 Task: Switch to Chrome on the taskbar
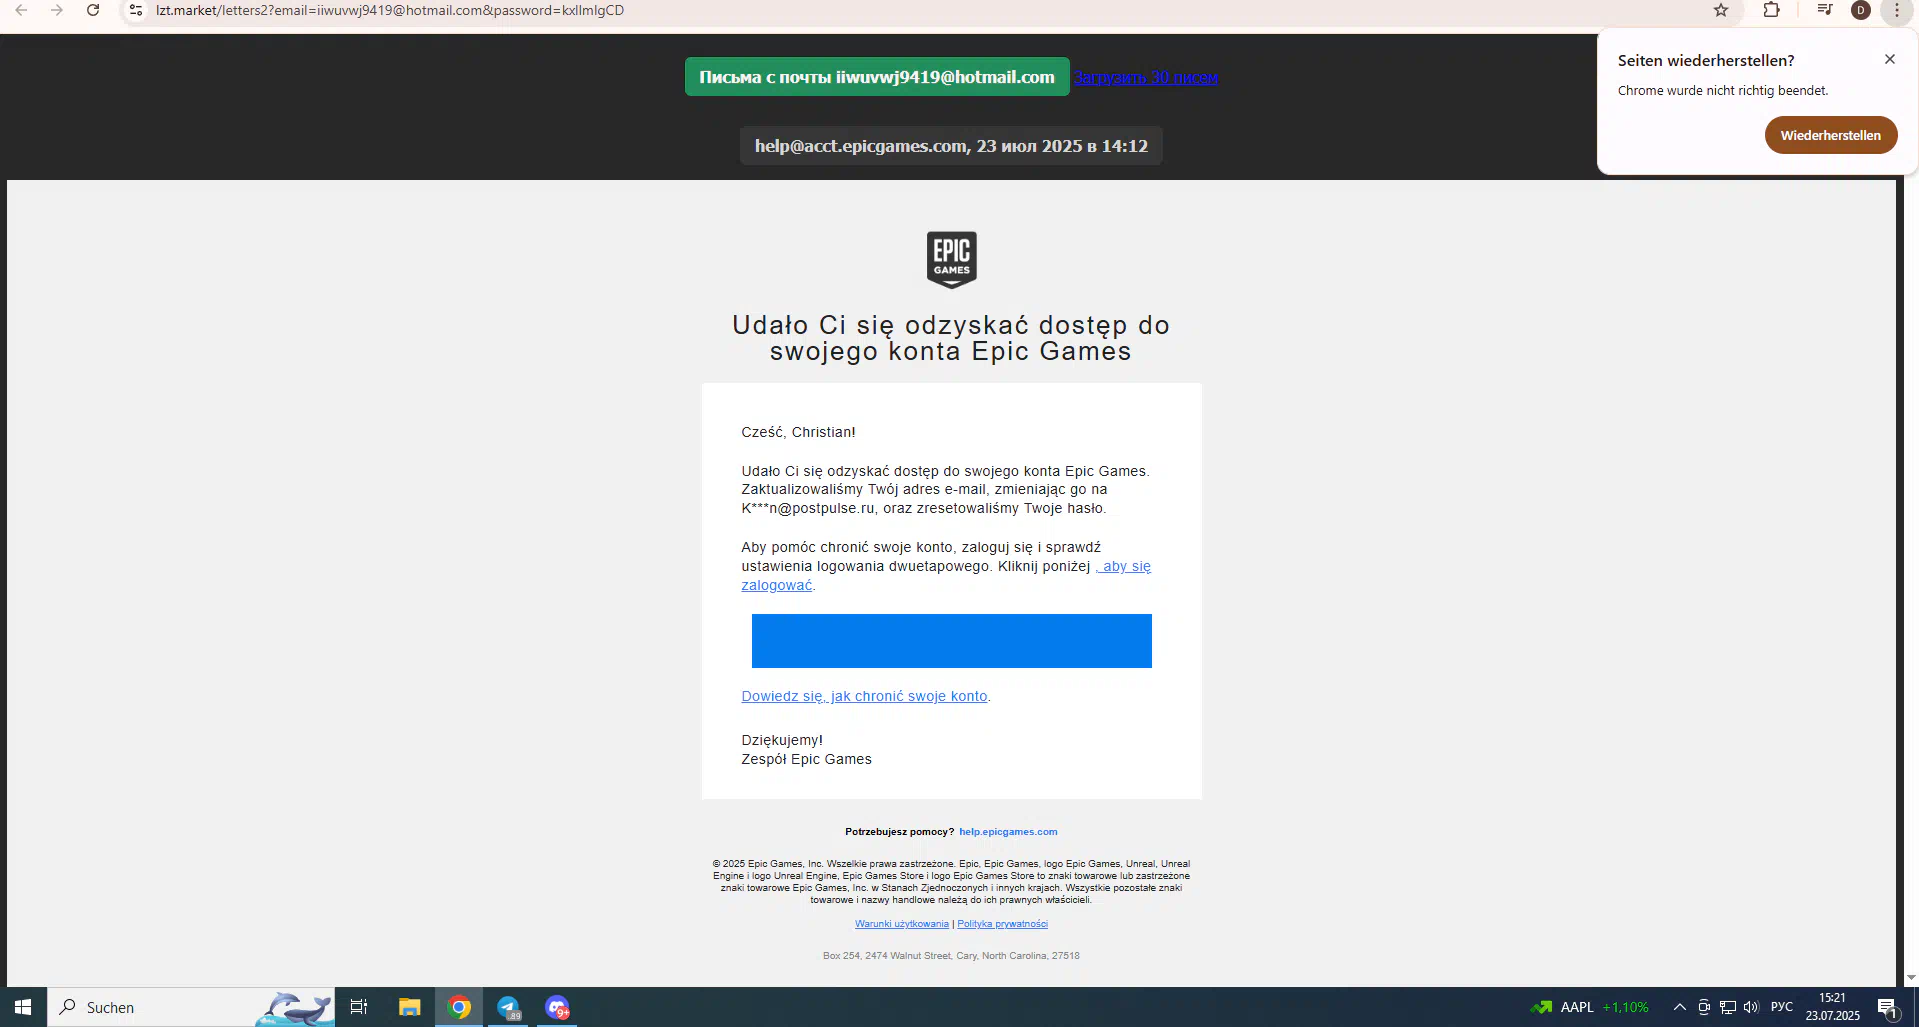tap(459, 1007)
